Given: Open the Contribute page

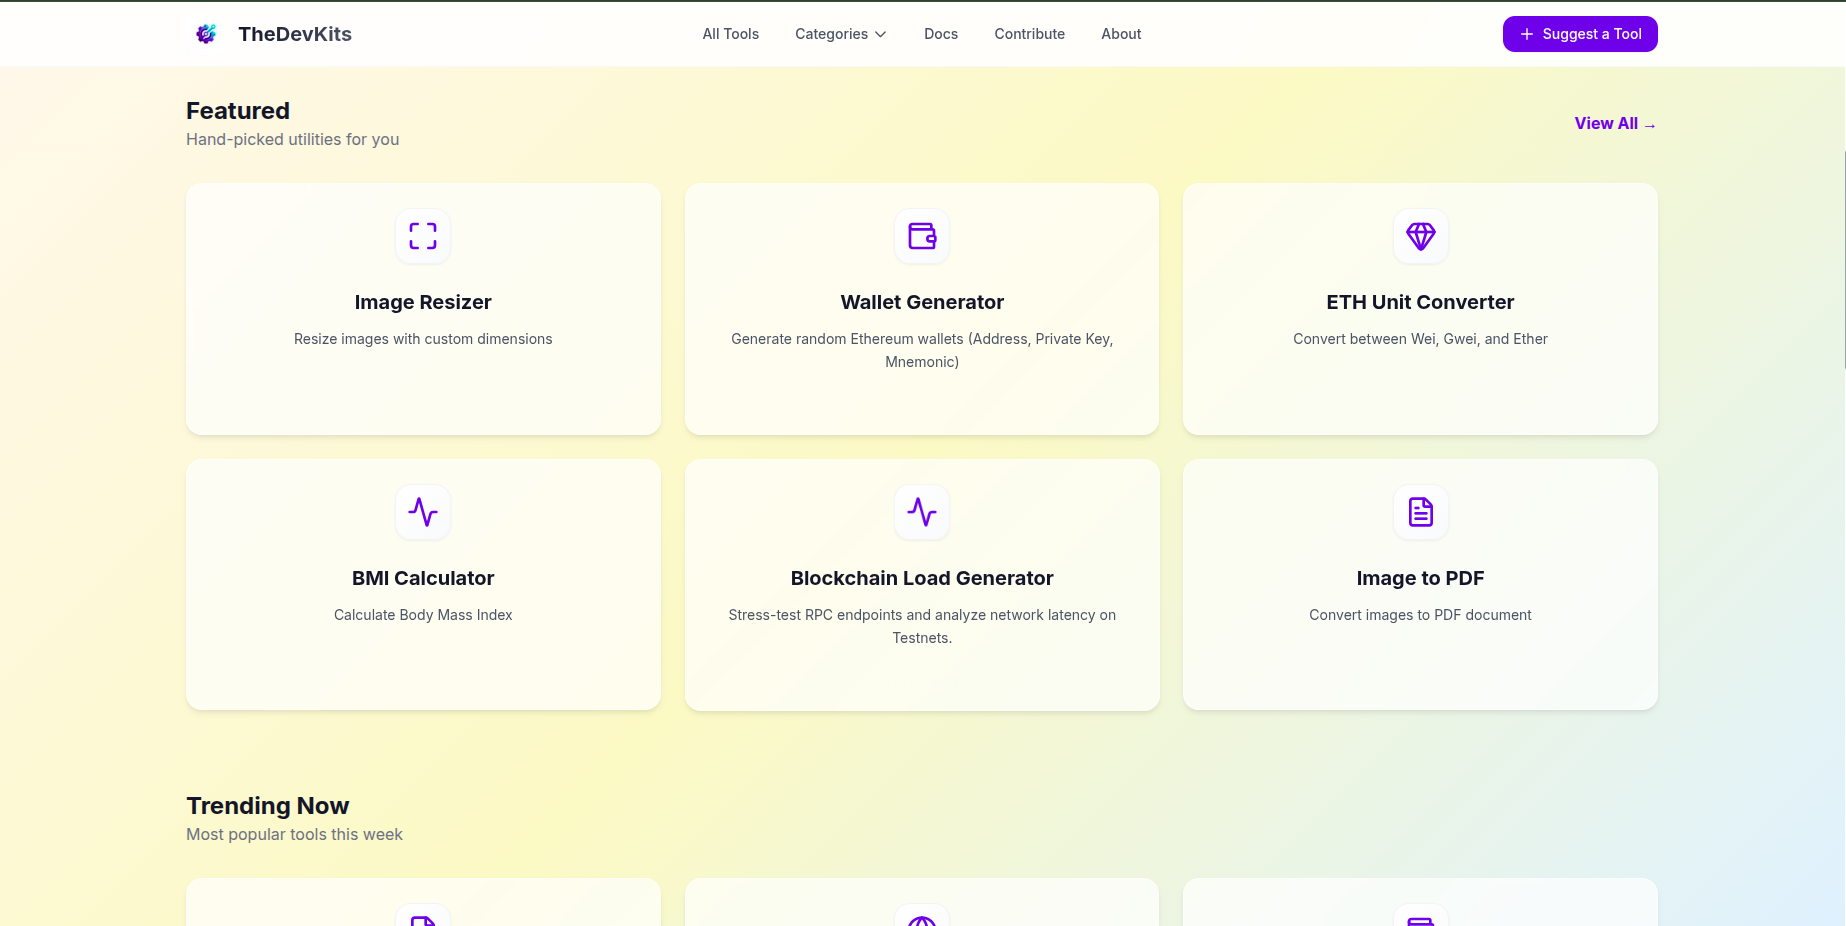Looking at the screenshot, I should click(1029, 33).
